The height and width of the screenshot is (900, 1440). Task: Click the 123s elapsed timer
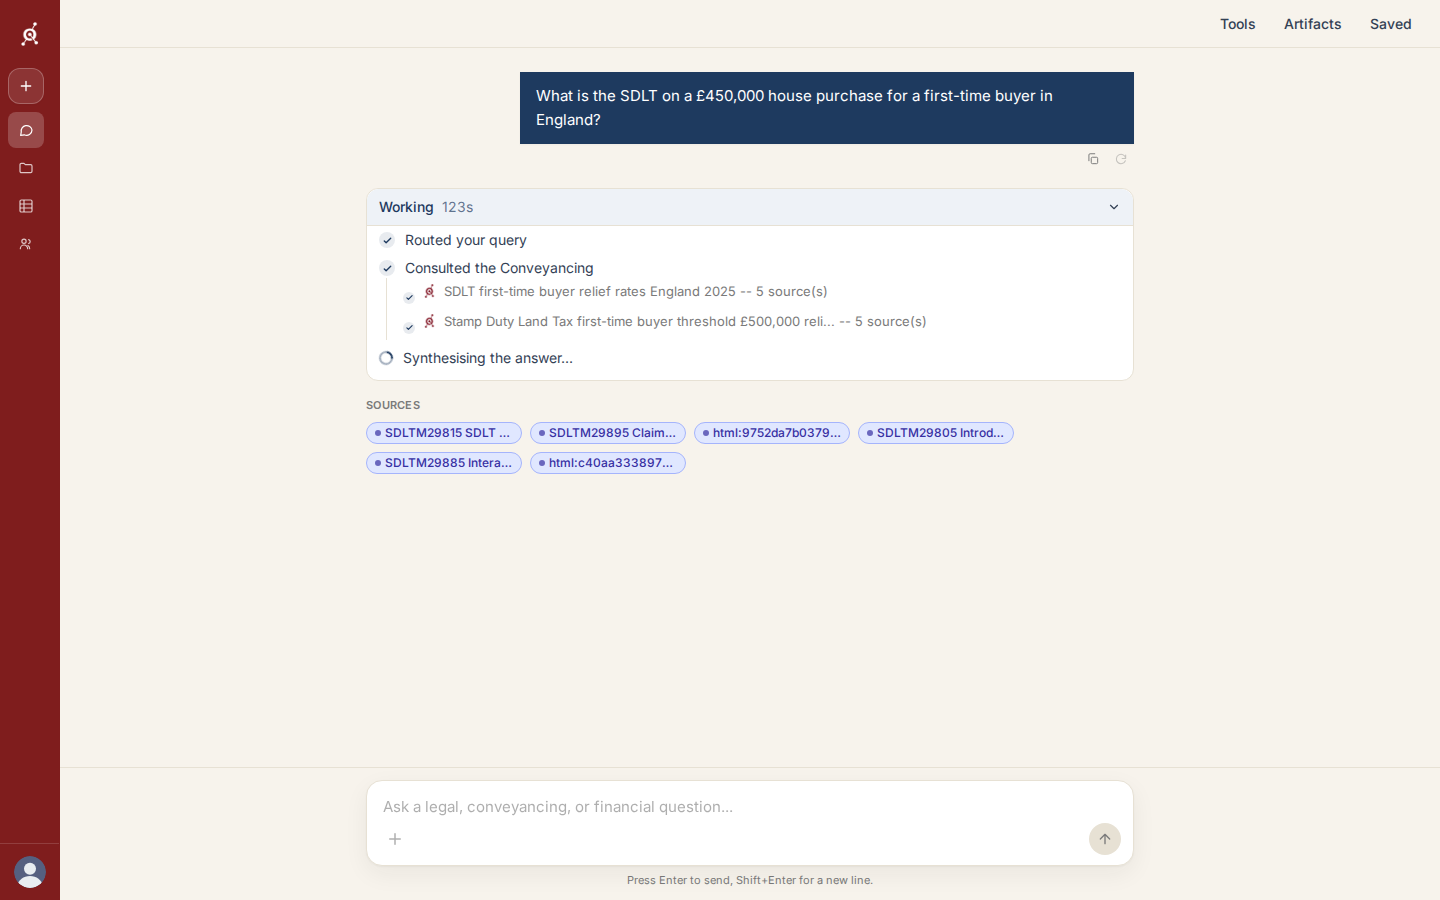[458, 207]
